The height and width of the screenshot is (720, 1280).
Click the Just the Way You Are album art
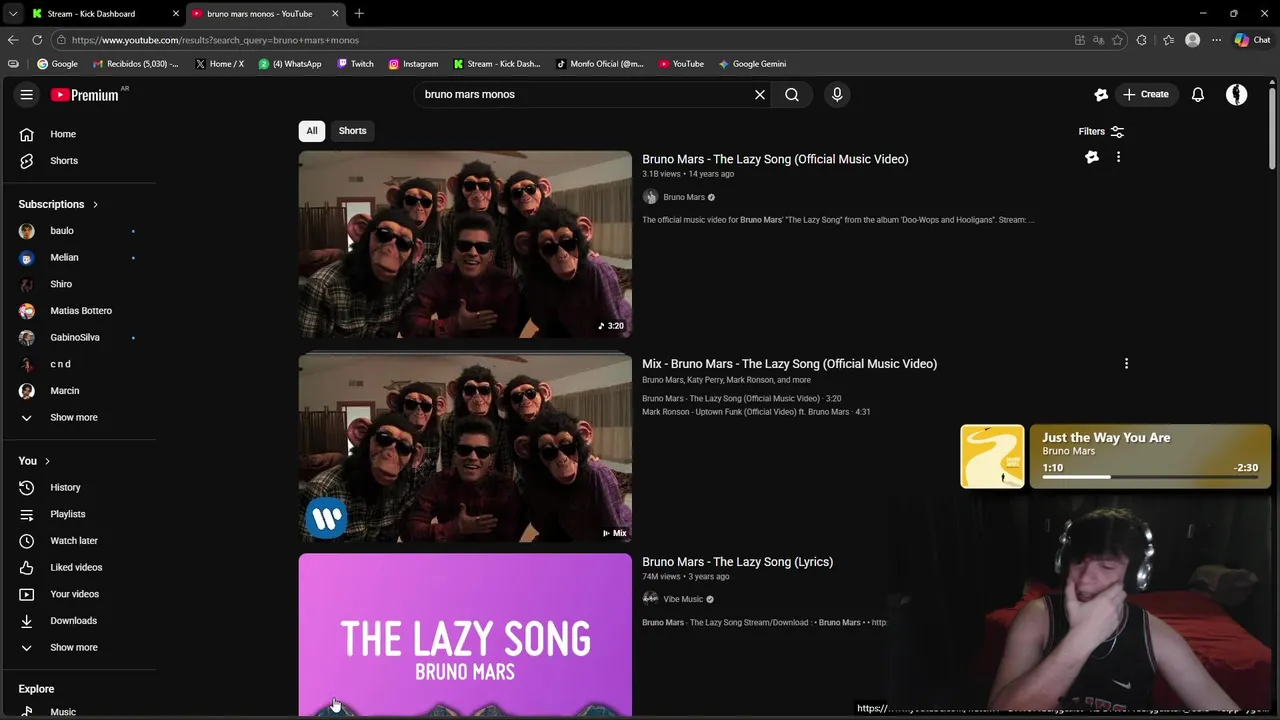point(992,457)
